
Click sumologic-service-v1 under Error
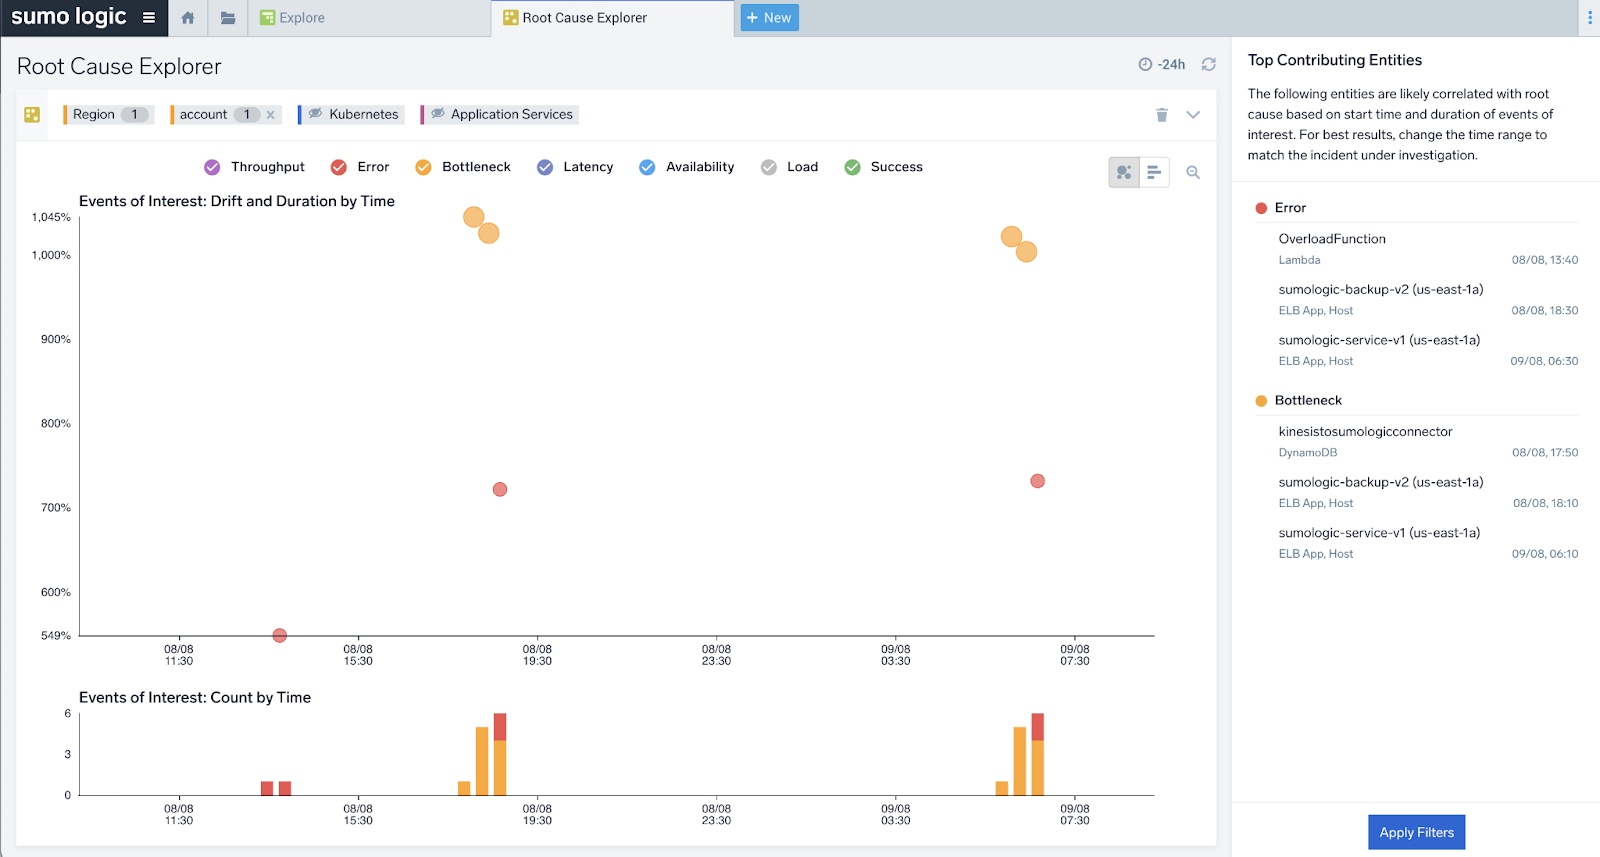[1379, 340]
